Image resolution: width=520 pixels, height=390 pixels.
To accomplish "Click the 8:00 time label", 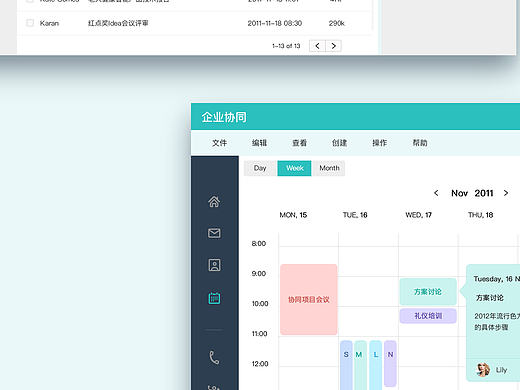I will pyautogui.click(x=259, y=244).
